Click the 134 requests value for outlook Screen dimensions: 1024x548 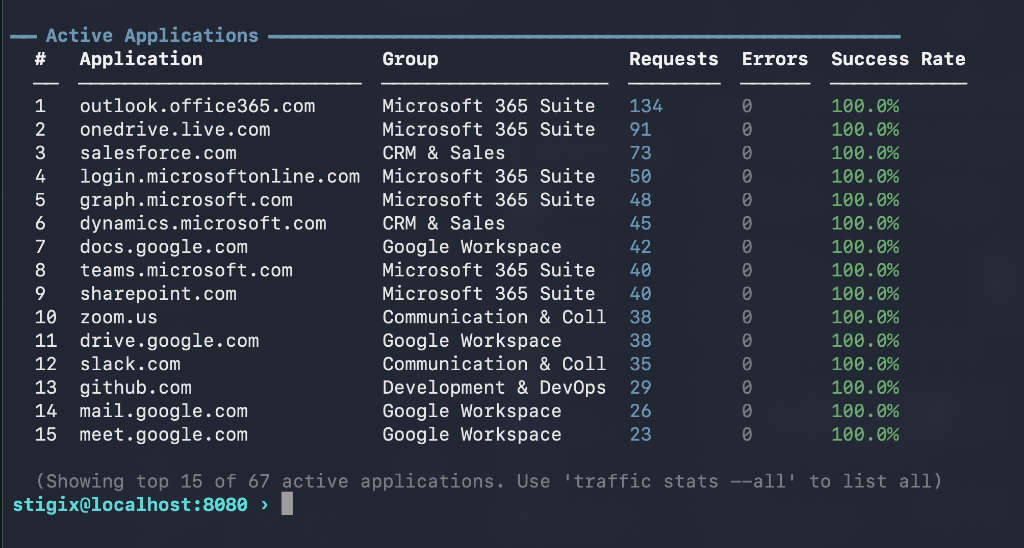[646, 106]
